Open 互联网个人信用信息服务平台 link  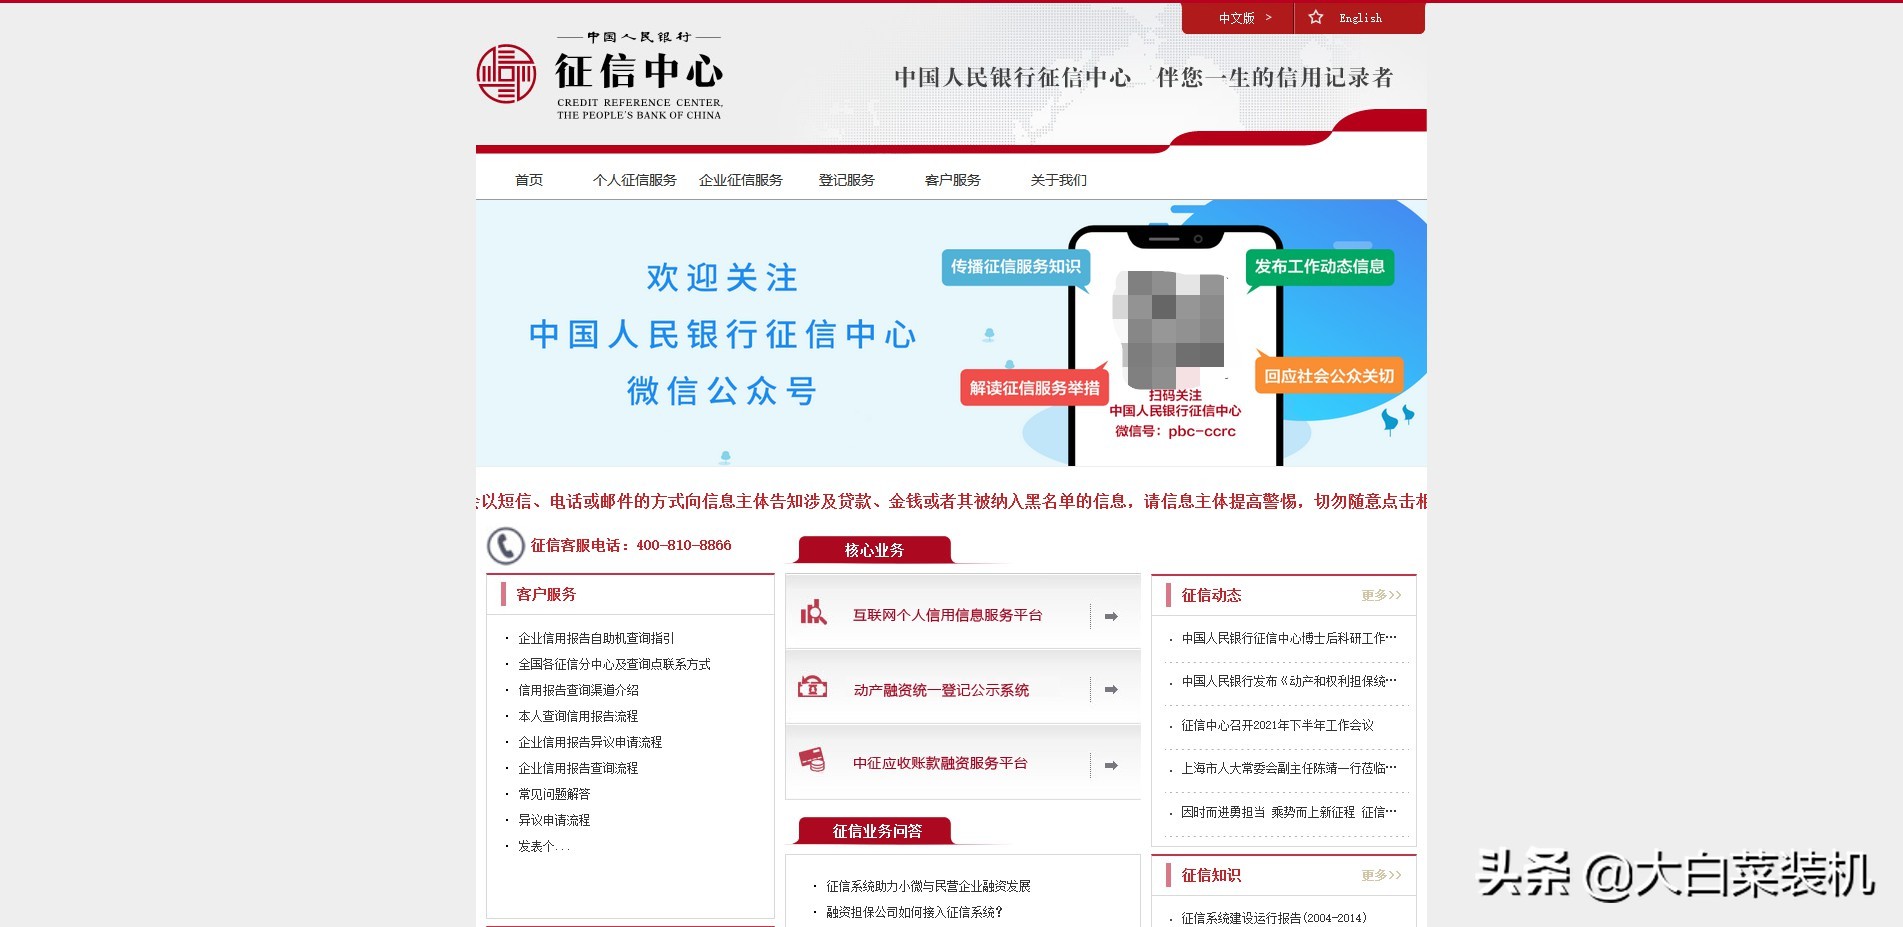click(947, 616)
